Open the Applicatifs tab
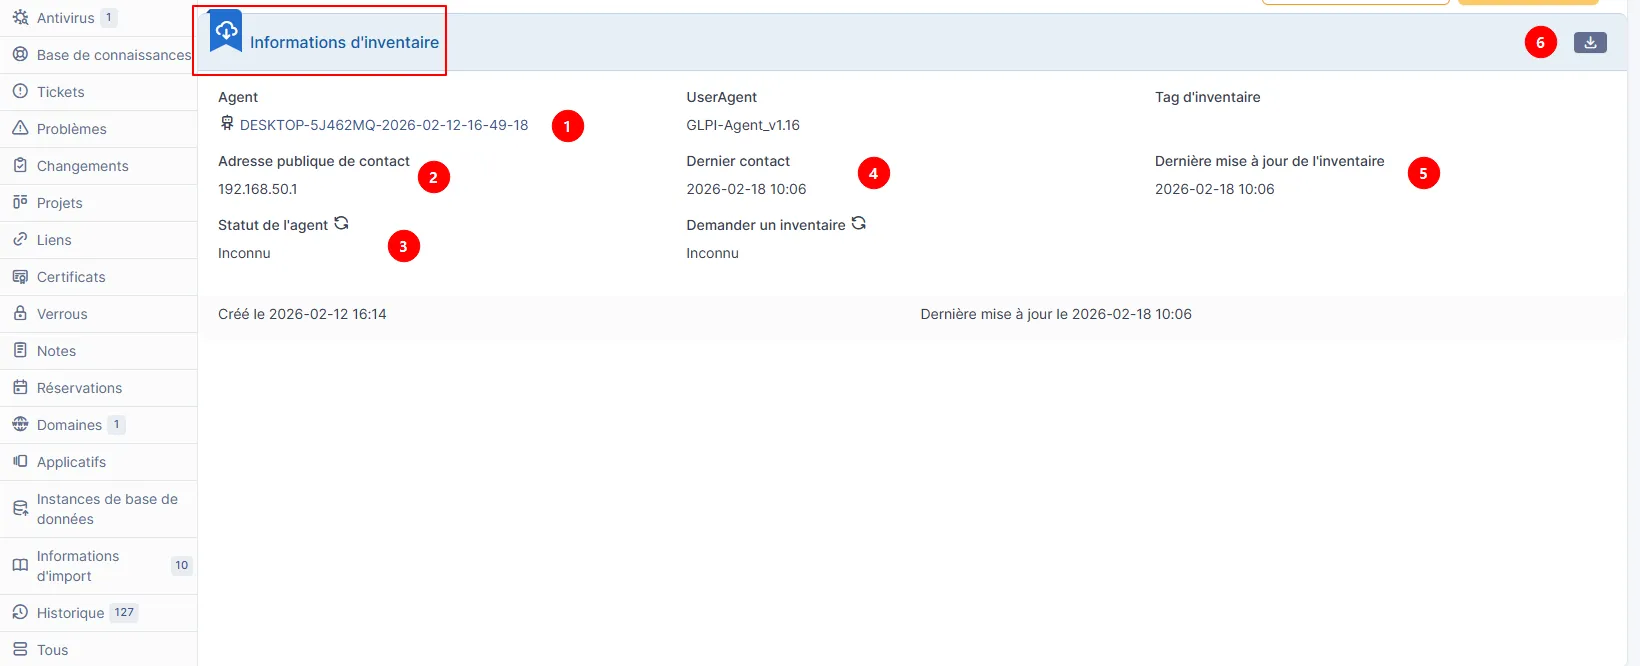 point(98,462)
